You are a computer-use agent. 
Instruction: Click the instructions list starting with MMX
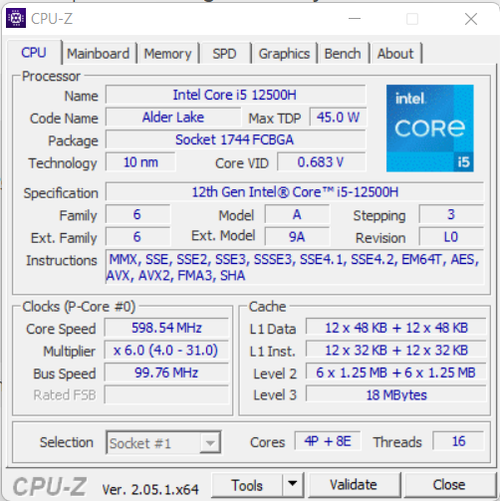295,267
